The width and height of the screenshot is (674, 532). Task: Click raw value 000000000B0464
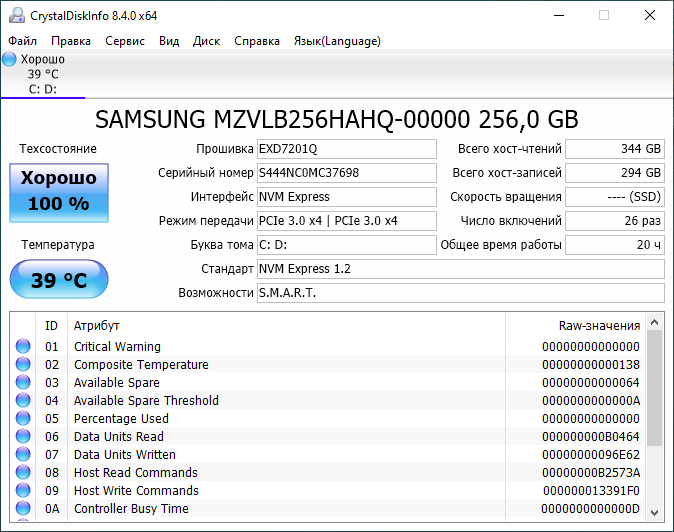[x=591, y=437]
